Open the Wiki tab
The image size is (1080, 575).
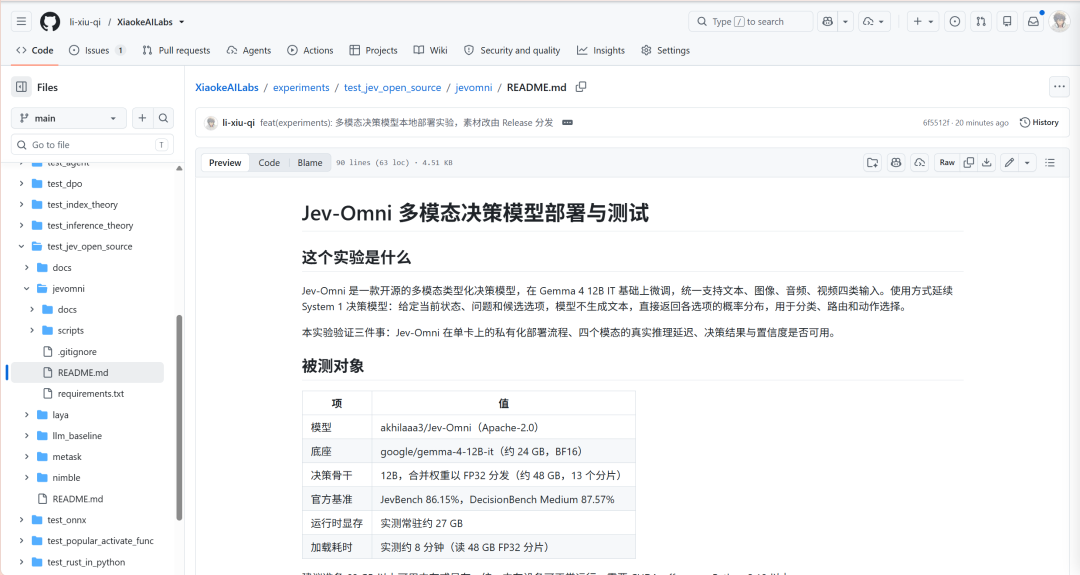click(430, 50)
